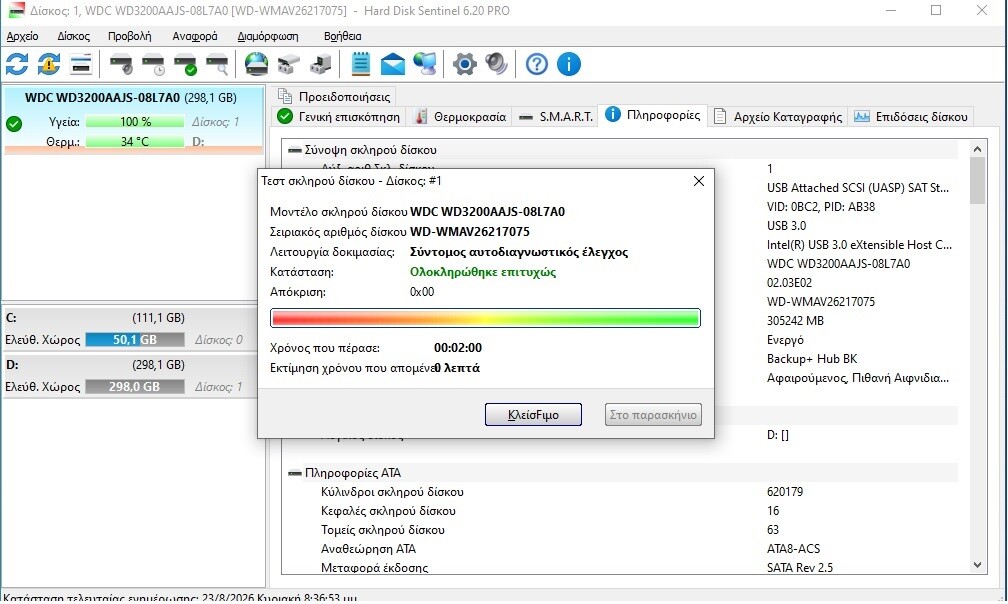Select the D: partition header row

[x=130, y=365]
